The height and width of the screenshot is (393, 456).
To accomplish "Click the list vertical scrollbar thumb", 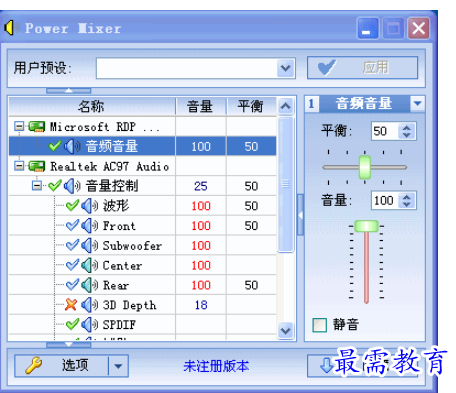I will 286,184.
